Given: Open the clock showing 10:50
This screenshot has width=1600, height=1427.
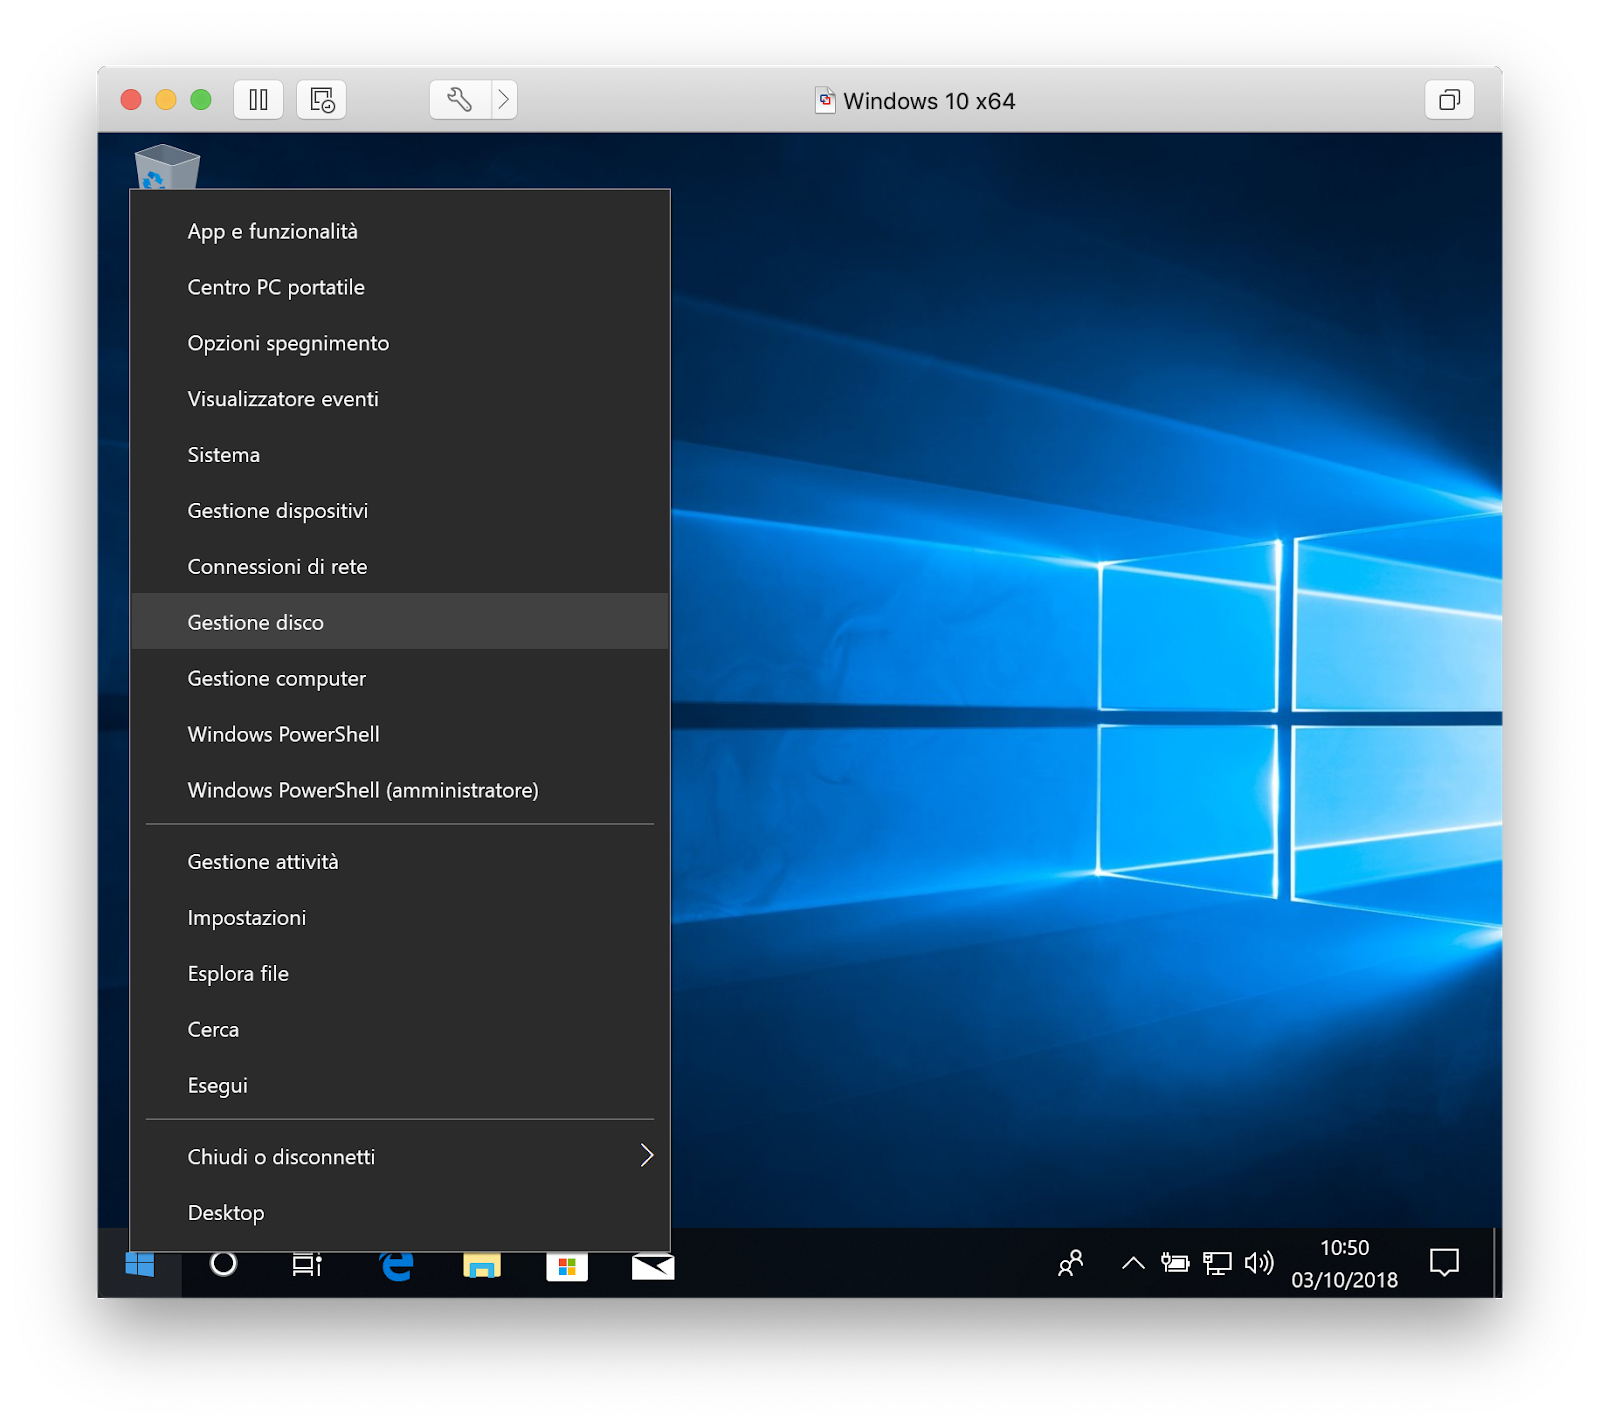Looking at the screenshot, I should (1344, 1264).
